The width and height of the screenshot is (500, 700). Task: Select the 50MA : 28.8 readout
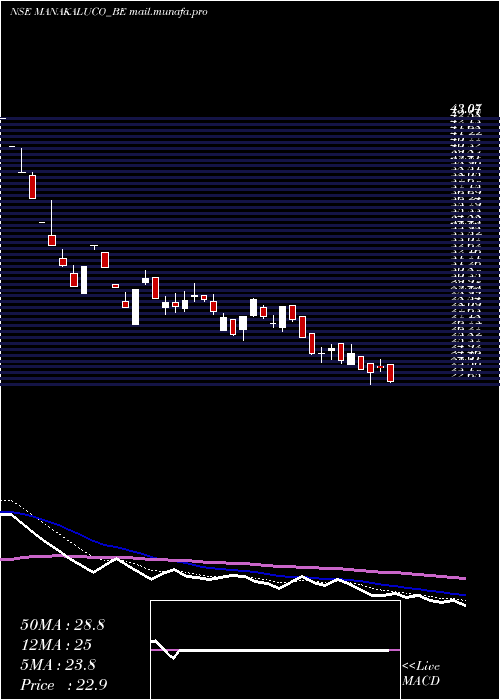pos(62,625)
